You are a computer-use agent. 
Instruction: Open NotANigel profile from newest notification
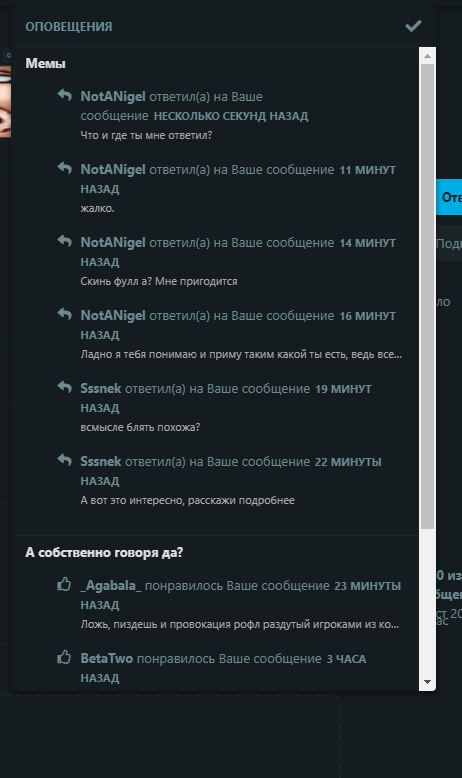click(113, 96)
